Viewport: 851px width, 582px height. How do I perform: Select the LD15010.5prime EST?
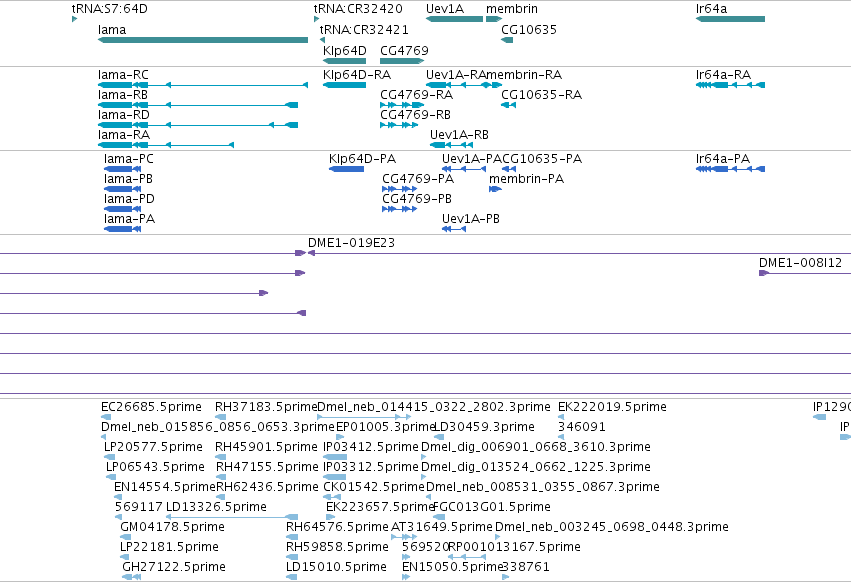pos(336,568)
